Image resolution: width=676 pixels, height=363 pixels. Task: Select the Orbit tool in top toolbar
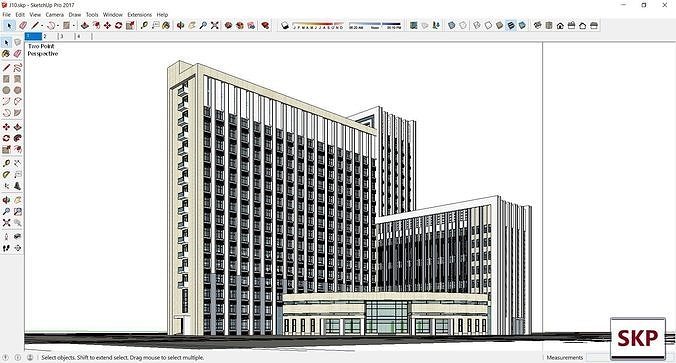(x=181, y=25)
